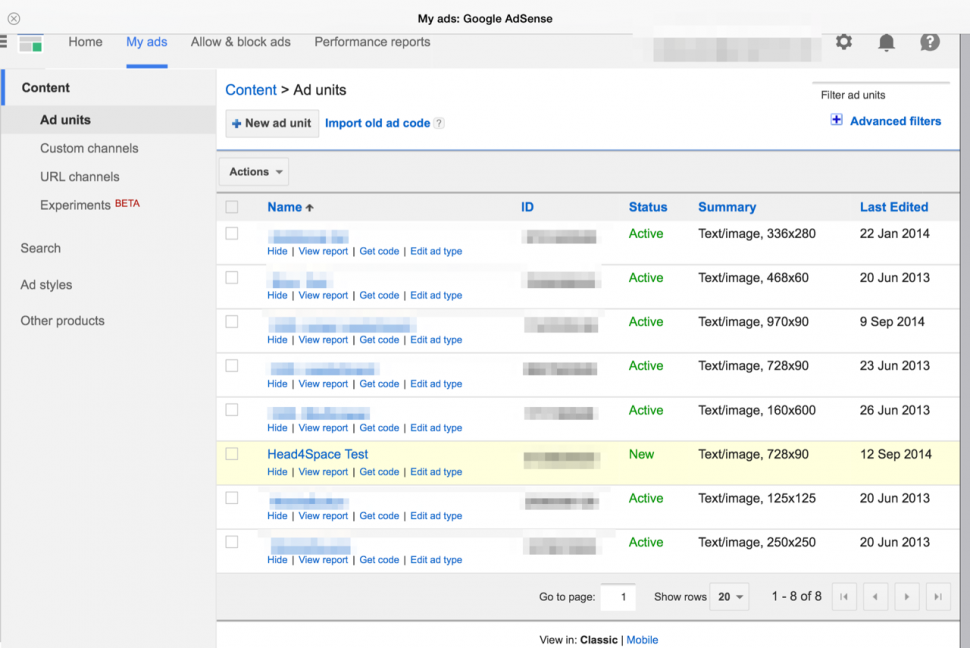The image size is (970, 648).
Task: Click the 'Text/image, 468x60' summary cell
Action: click(x=753, y=278)
